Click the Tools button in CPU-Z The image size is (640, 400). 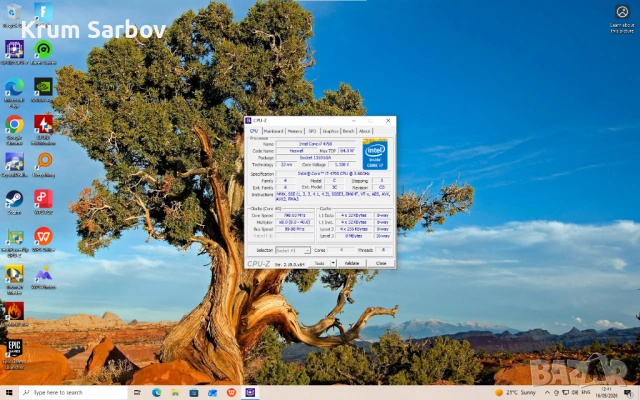pyautogui.click(x=320, y=263)
